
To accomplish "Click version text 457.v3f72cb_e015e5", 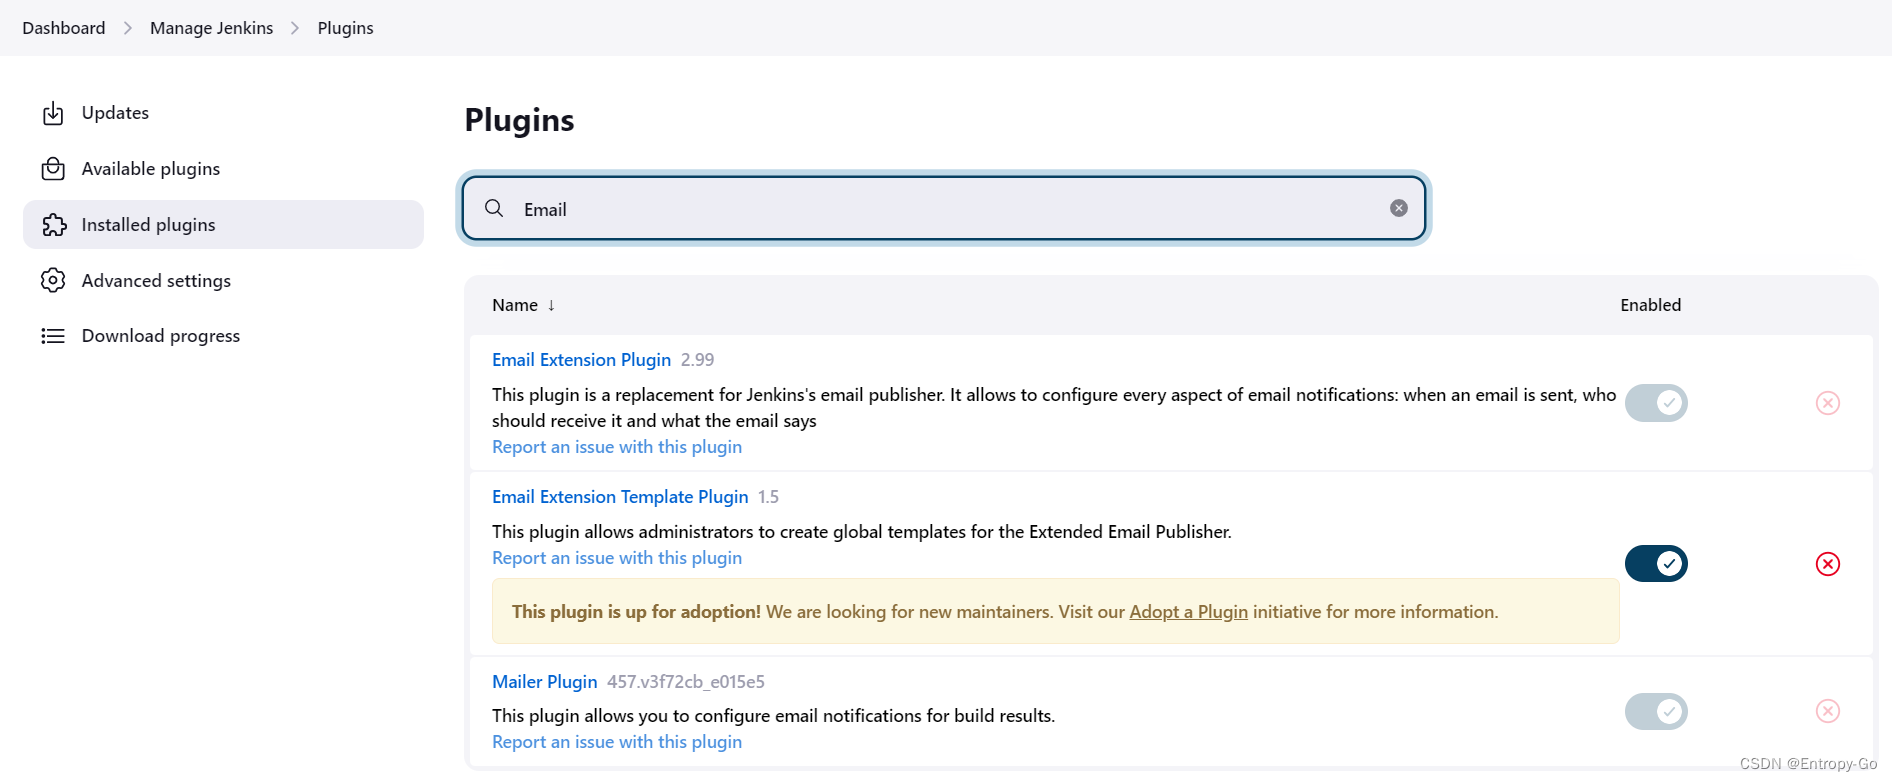I will (x=686, y=682).
